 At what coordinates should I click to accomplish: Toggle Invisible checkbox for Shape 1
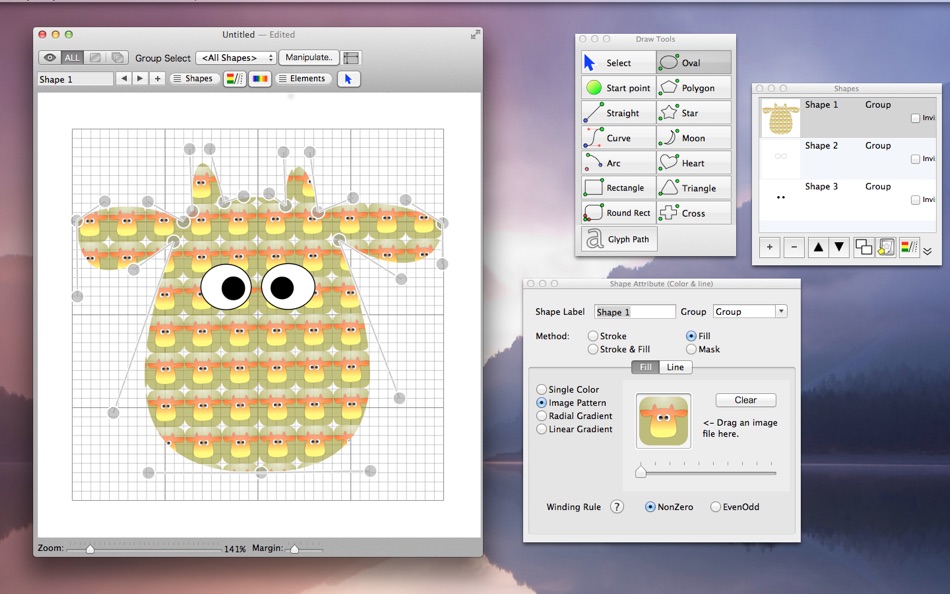point(915,118)
